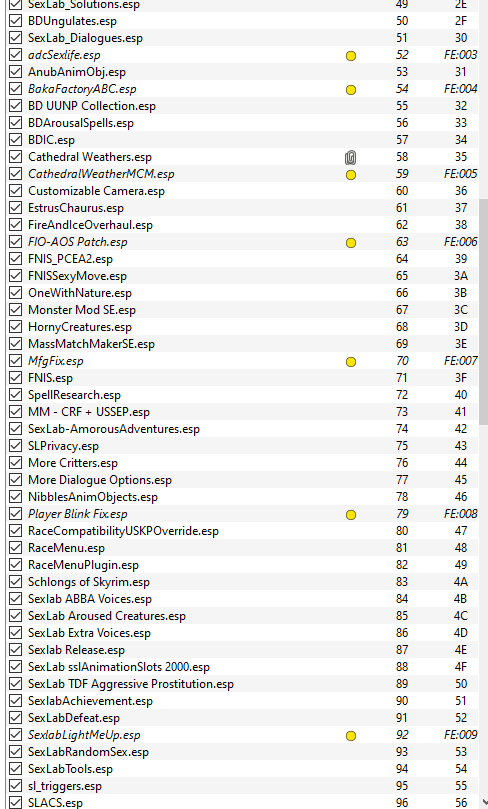Select the FNIS_PCEA2.esp plugin name
The image size is (488, 809).
pyautogui.click(x=70, y=259)
